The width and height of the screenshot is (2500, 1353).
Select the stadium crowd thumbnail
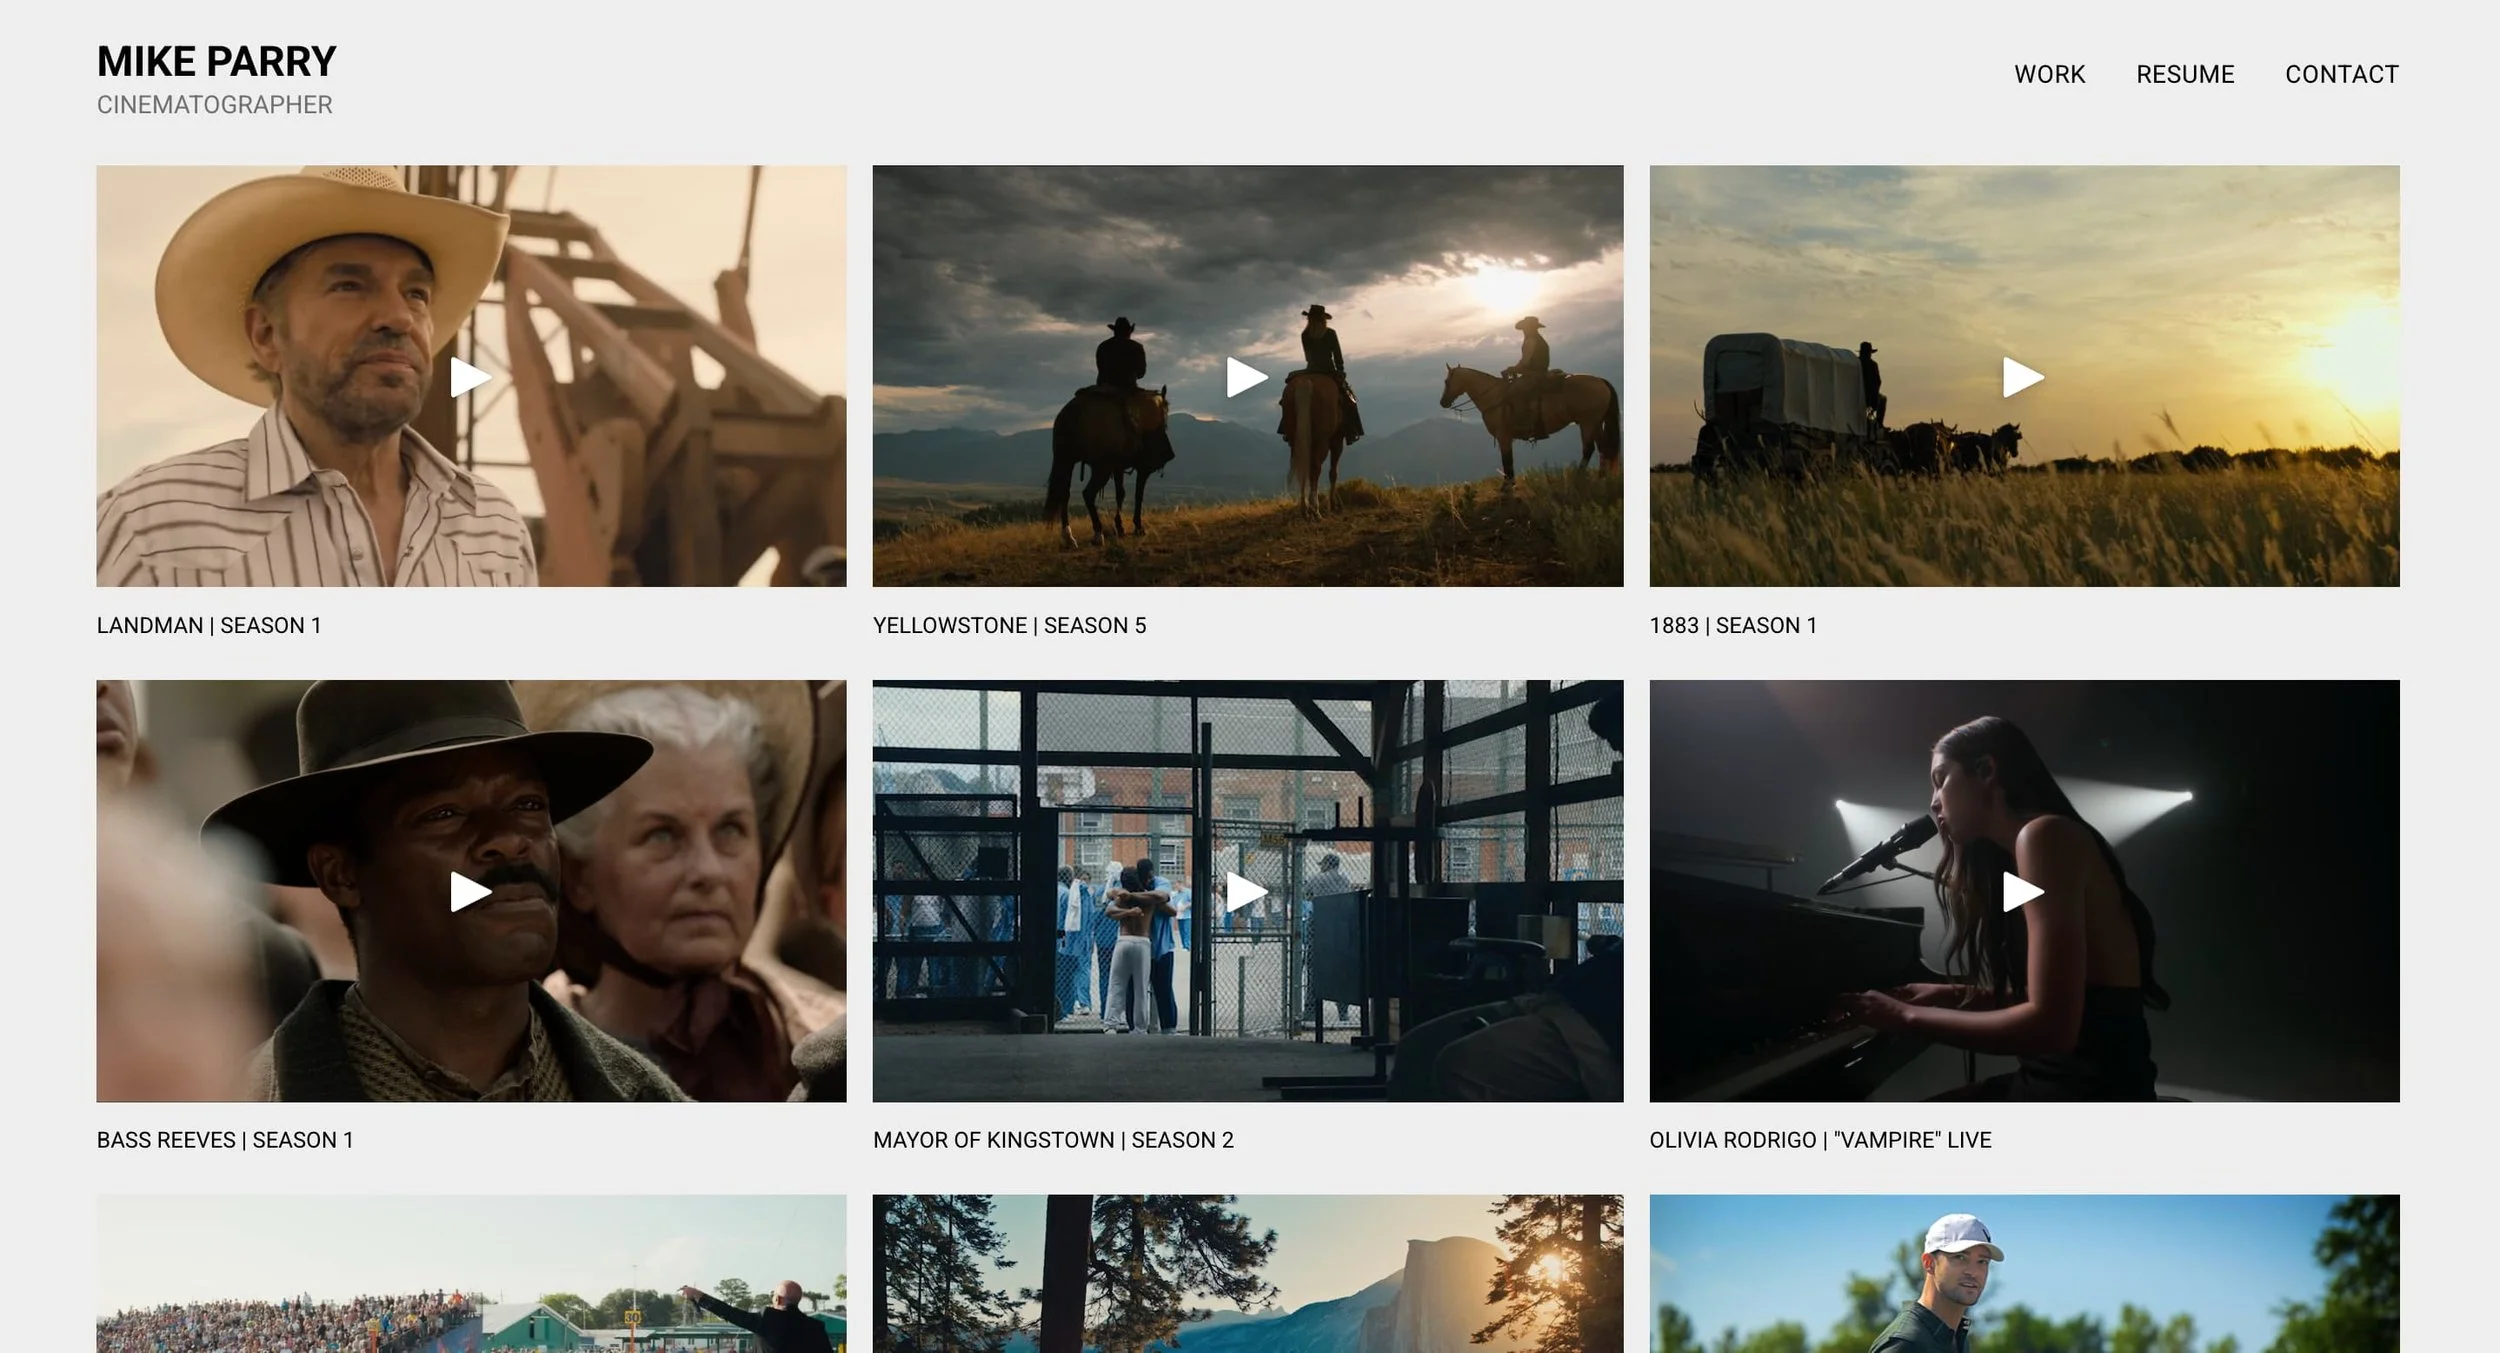click(x=471, y=1274)
